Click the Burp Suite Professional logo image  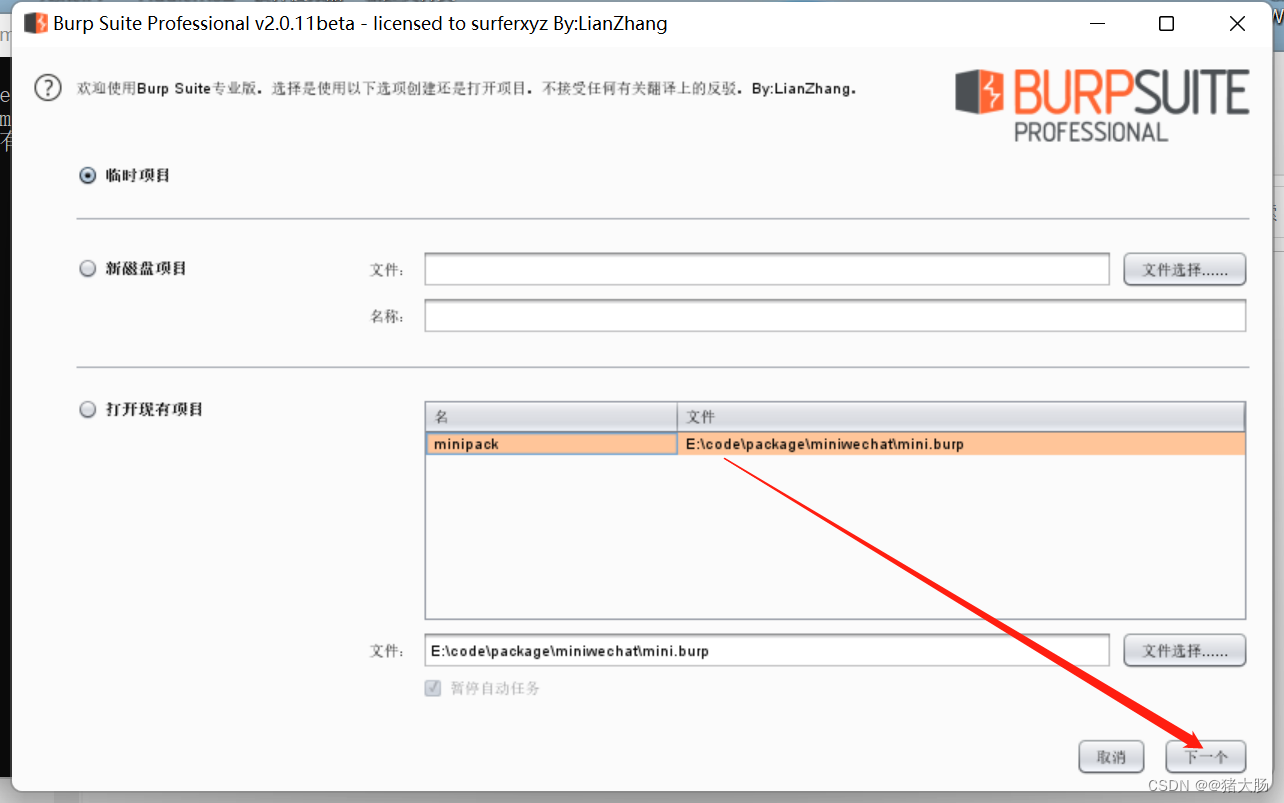point(1102,105)
